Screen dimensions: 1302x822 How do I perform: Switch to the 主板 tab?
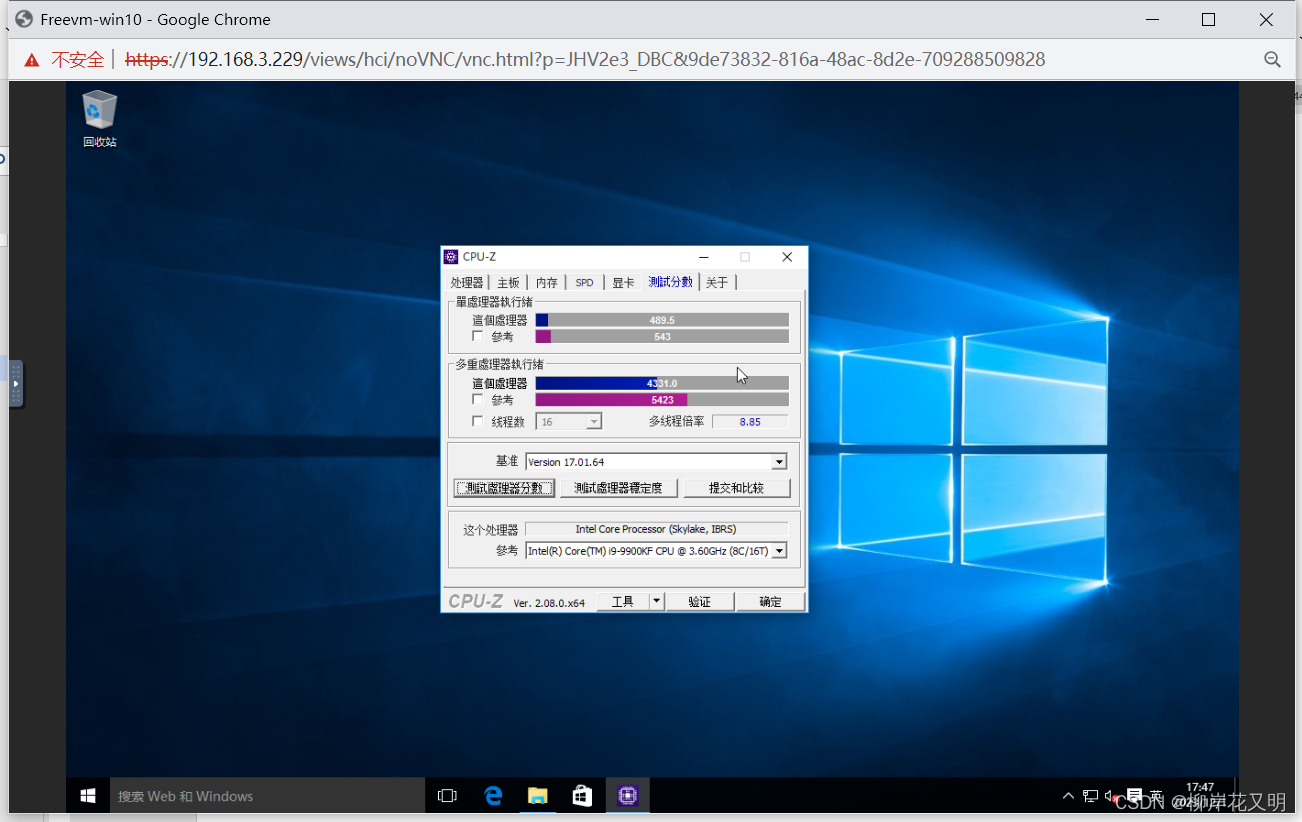click(508, 283)
